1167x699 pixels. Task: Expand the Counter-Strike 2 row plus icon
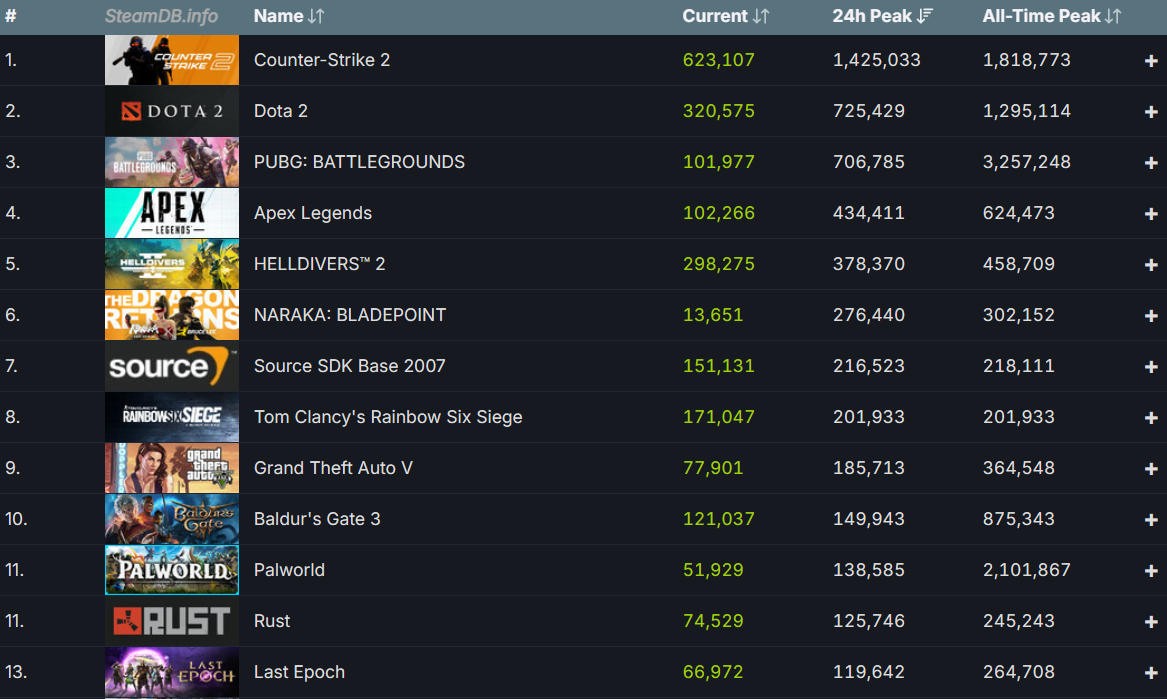click(1151, 61)
